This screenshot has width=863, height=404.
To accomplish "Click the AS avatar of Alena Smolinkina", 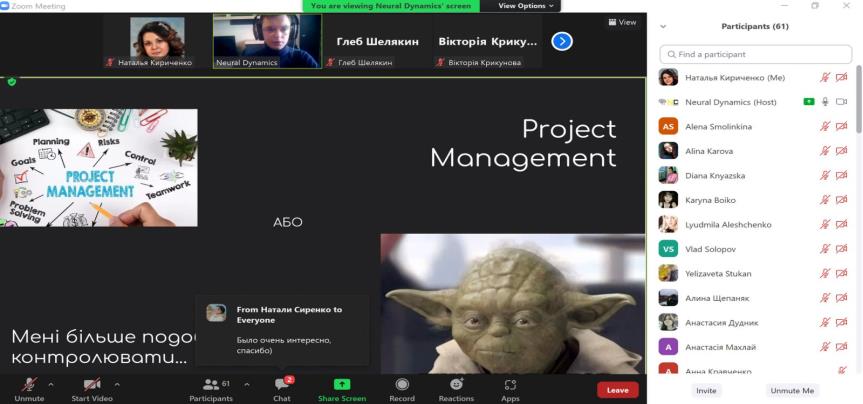I will 668,127.
